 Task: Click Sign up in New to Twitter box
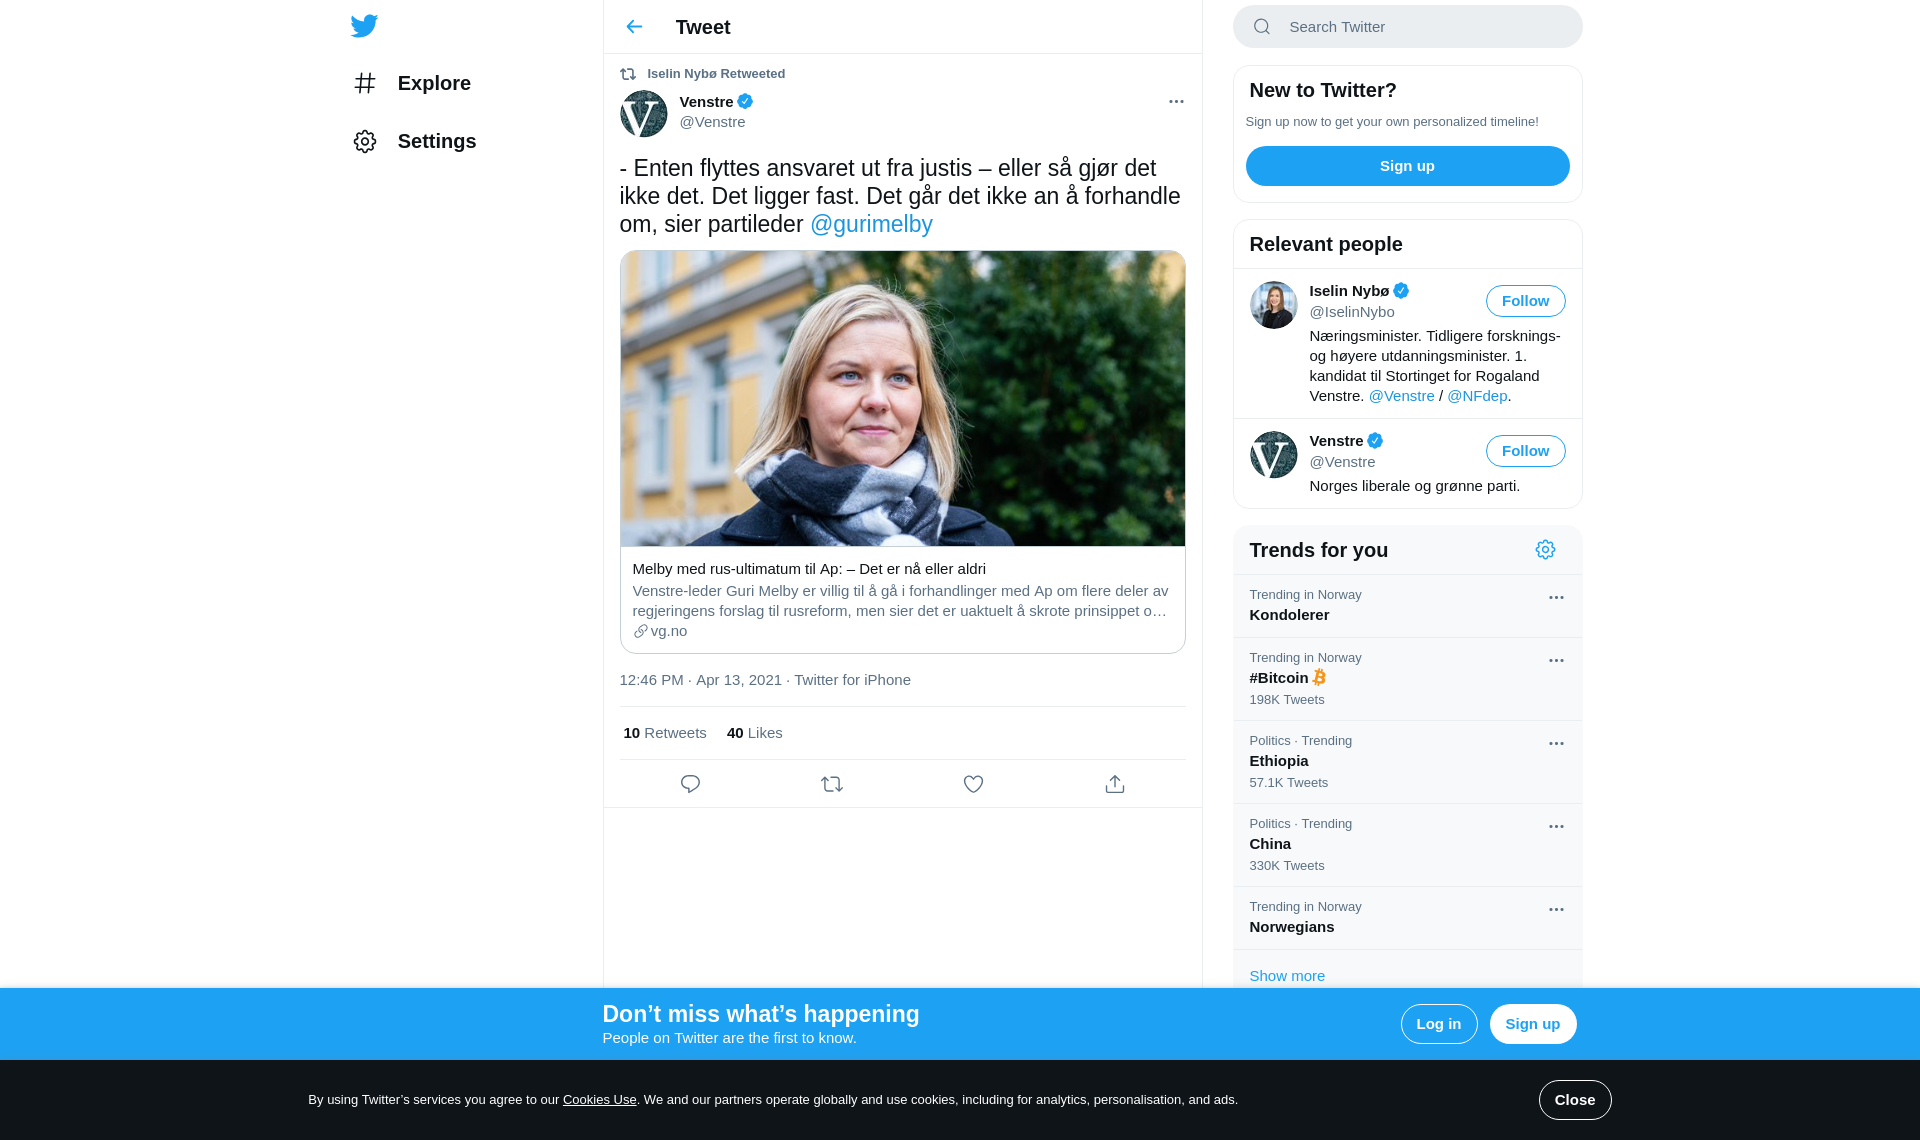[x=1408, y=166]
